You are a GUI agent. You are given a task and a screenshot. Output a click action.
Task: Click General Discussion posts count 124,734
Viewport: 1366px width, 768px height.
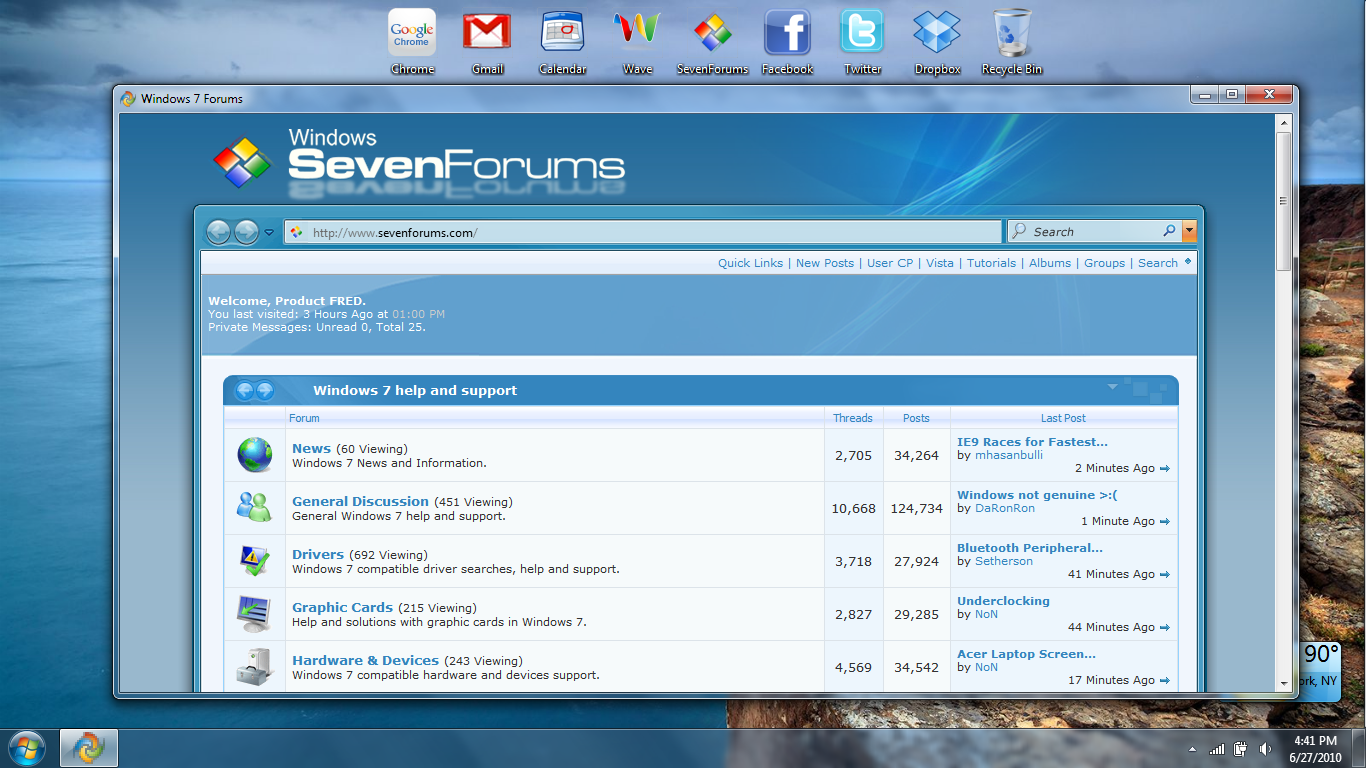click(x=916, y=508)
